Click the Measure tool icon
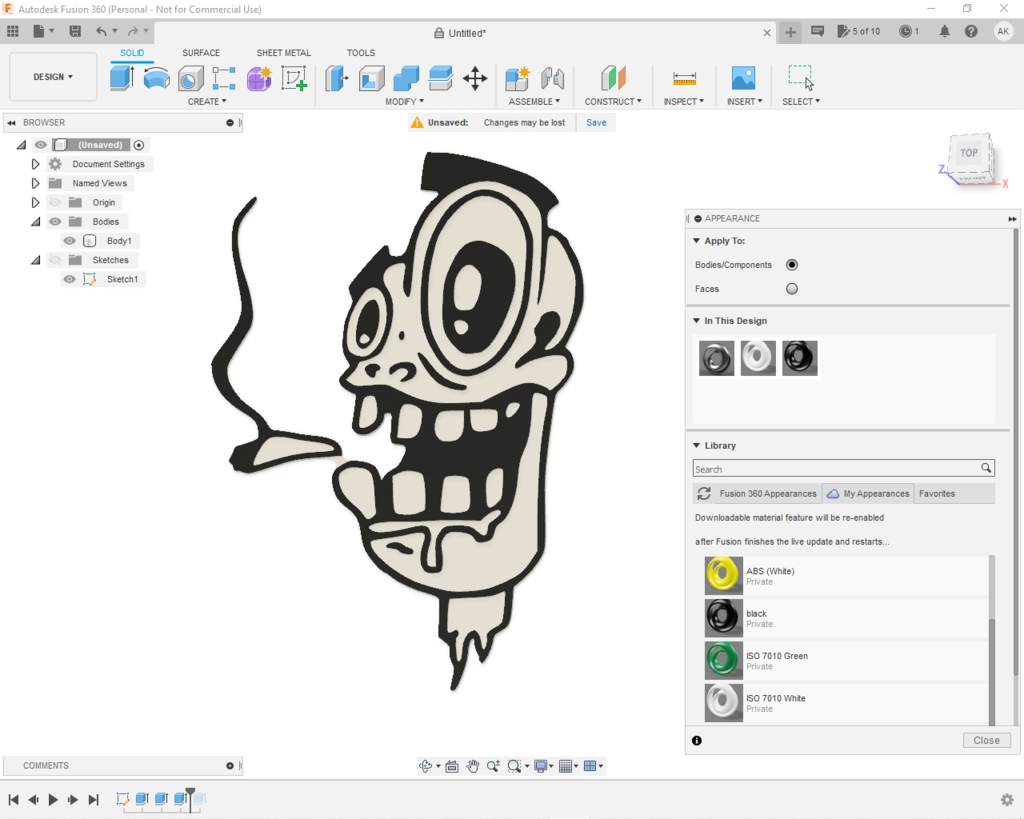This screenshot has width=1024, height=819. coord(684,78)
